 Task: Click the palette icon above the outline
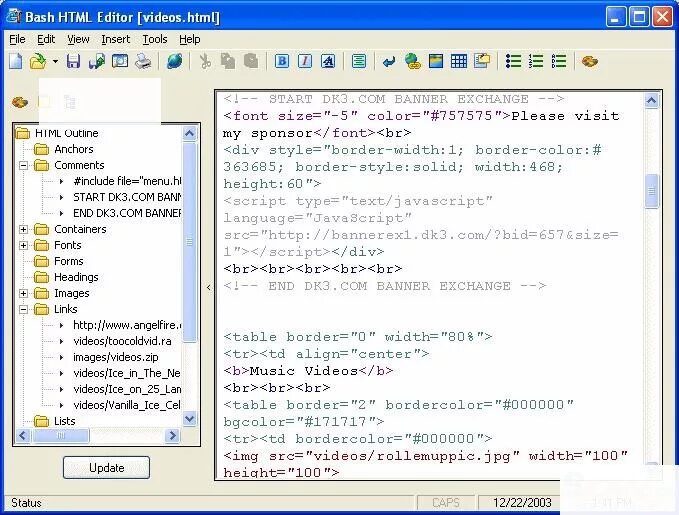pyautogui.click(x=19, y=102)
